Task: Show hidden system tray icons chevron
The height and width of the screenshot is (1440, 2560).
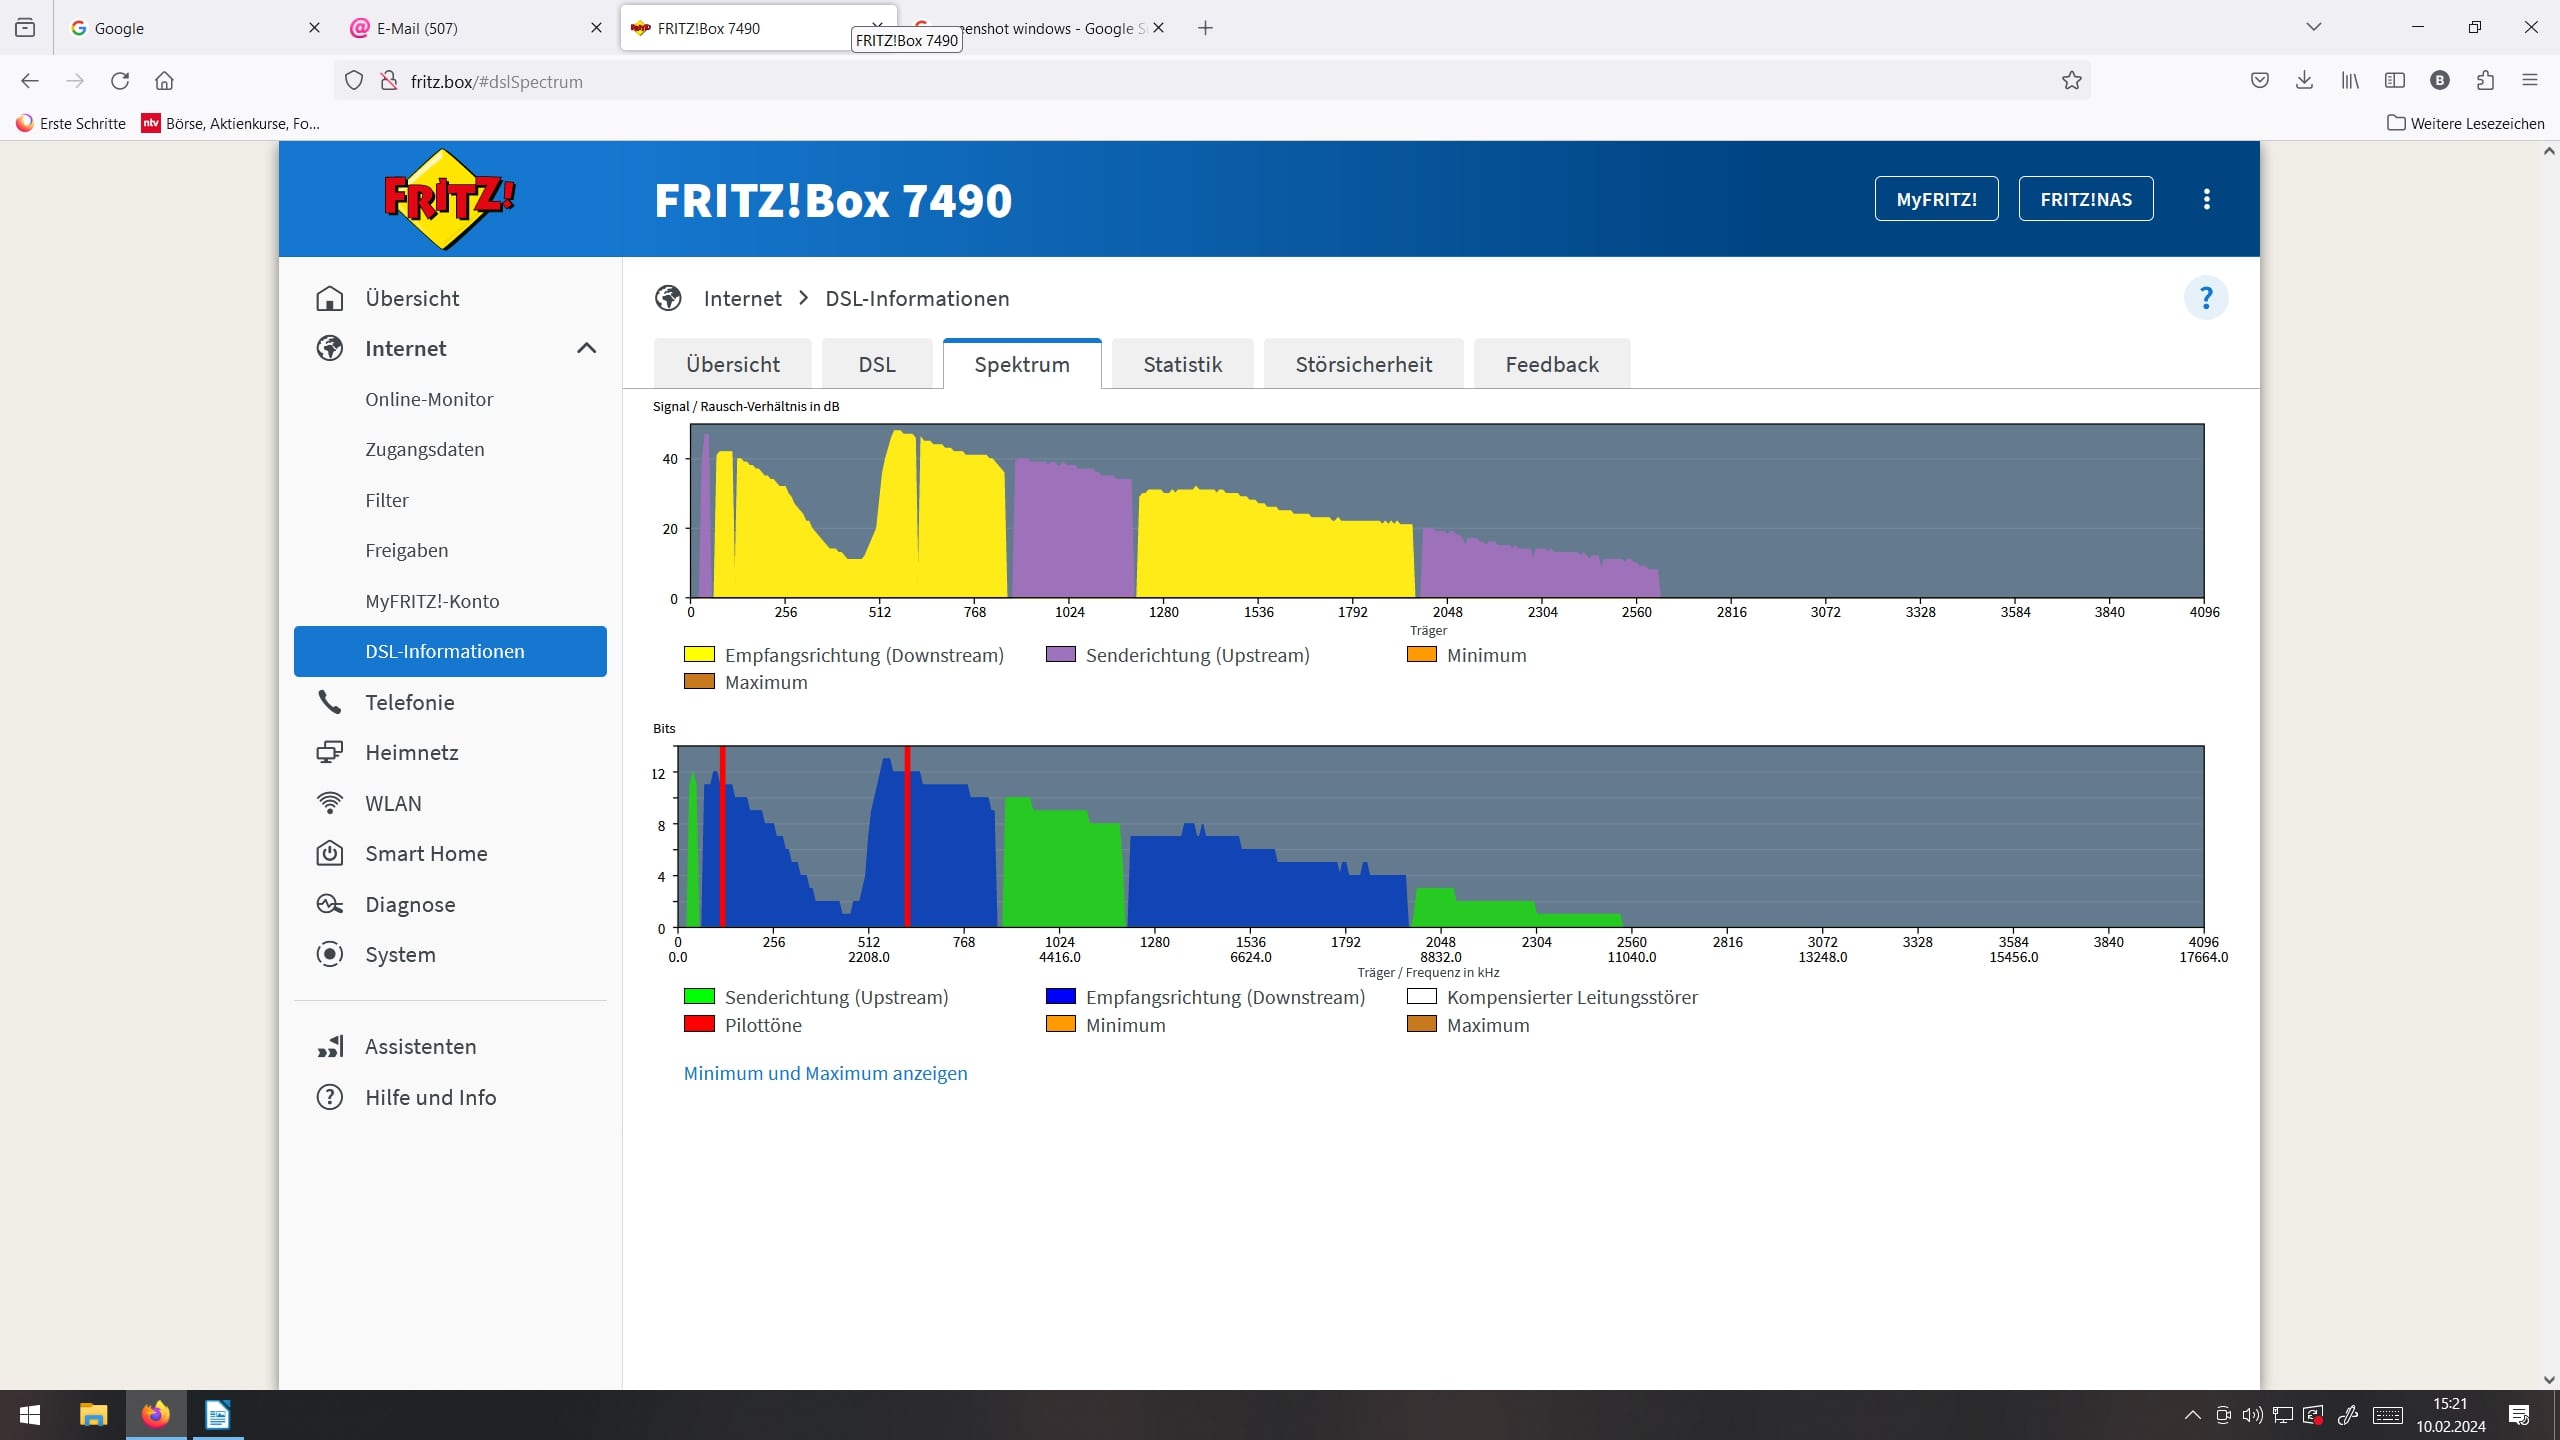Action: click(x=2192, y=1415)
